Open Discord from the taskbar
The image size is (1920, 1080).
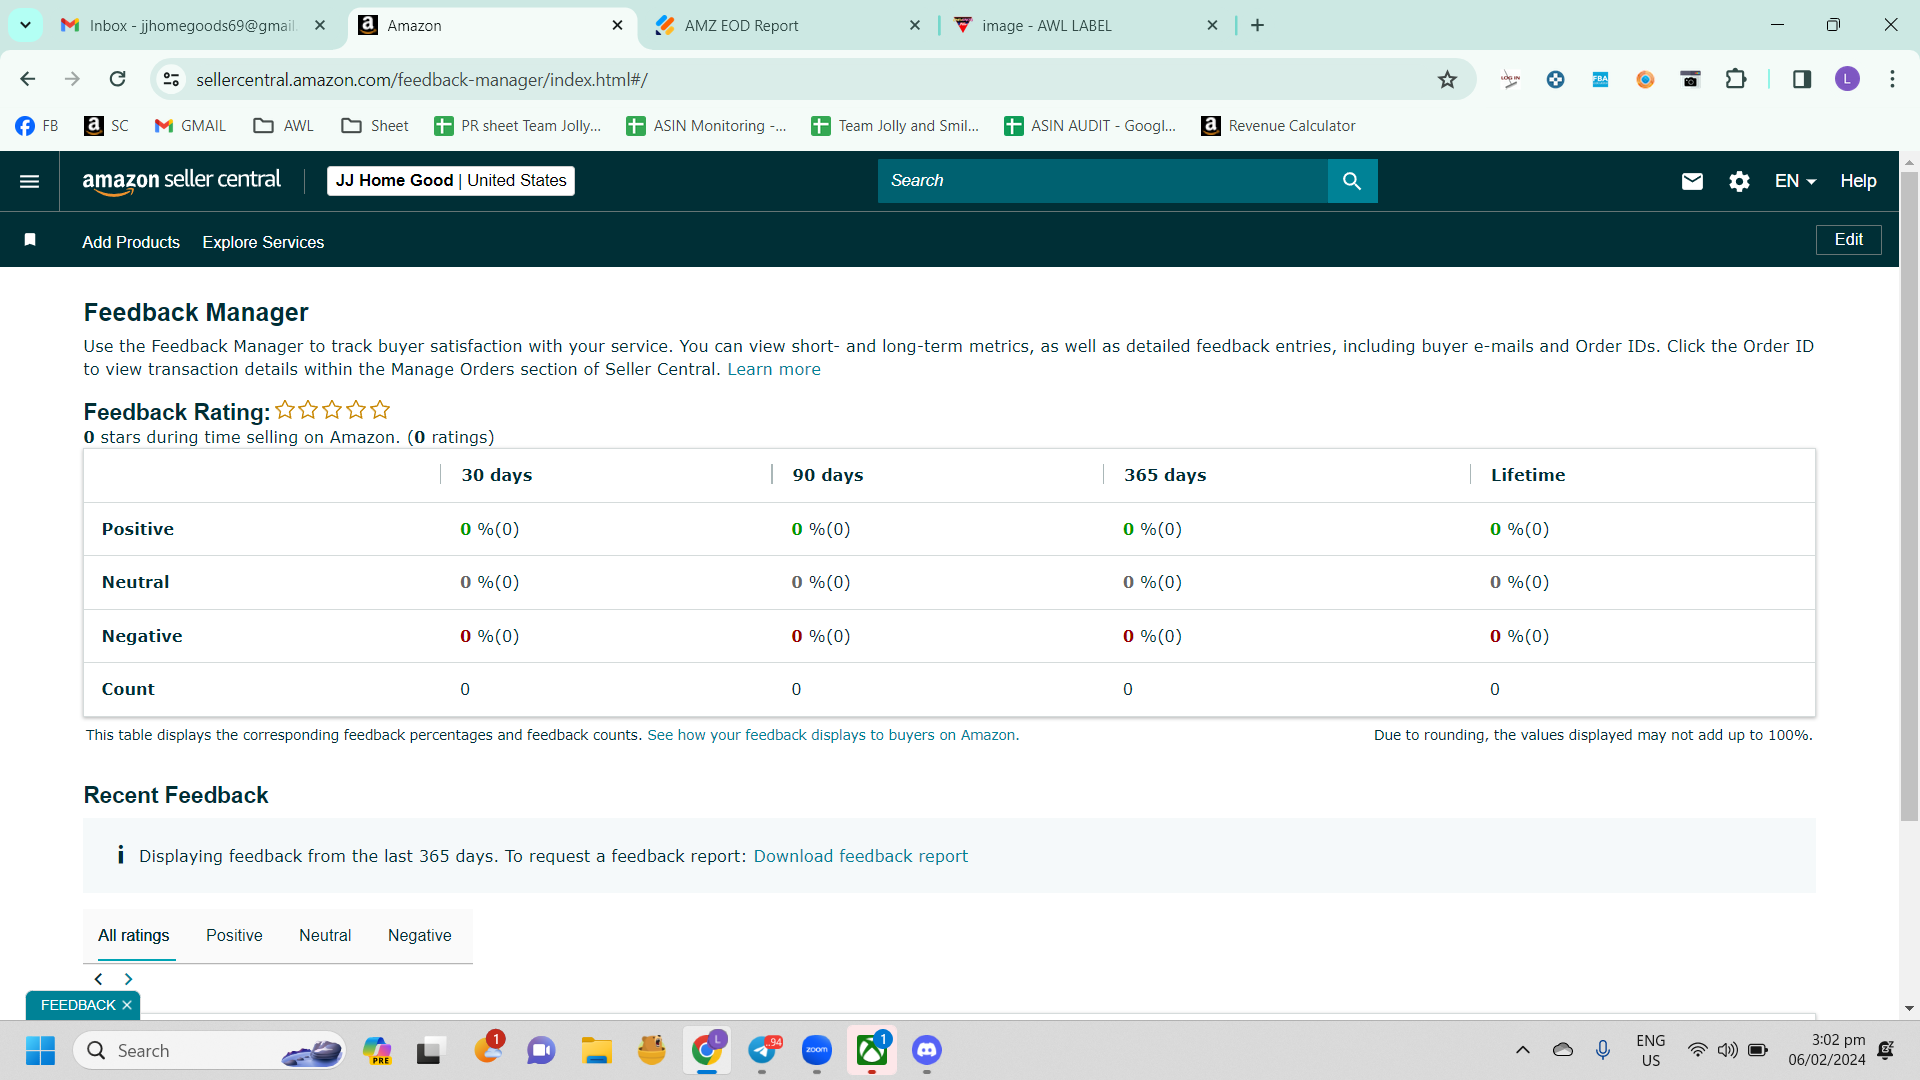tap(927, 1050)
